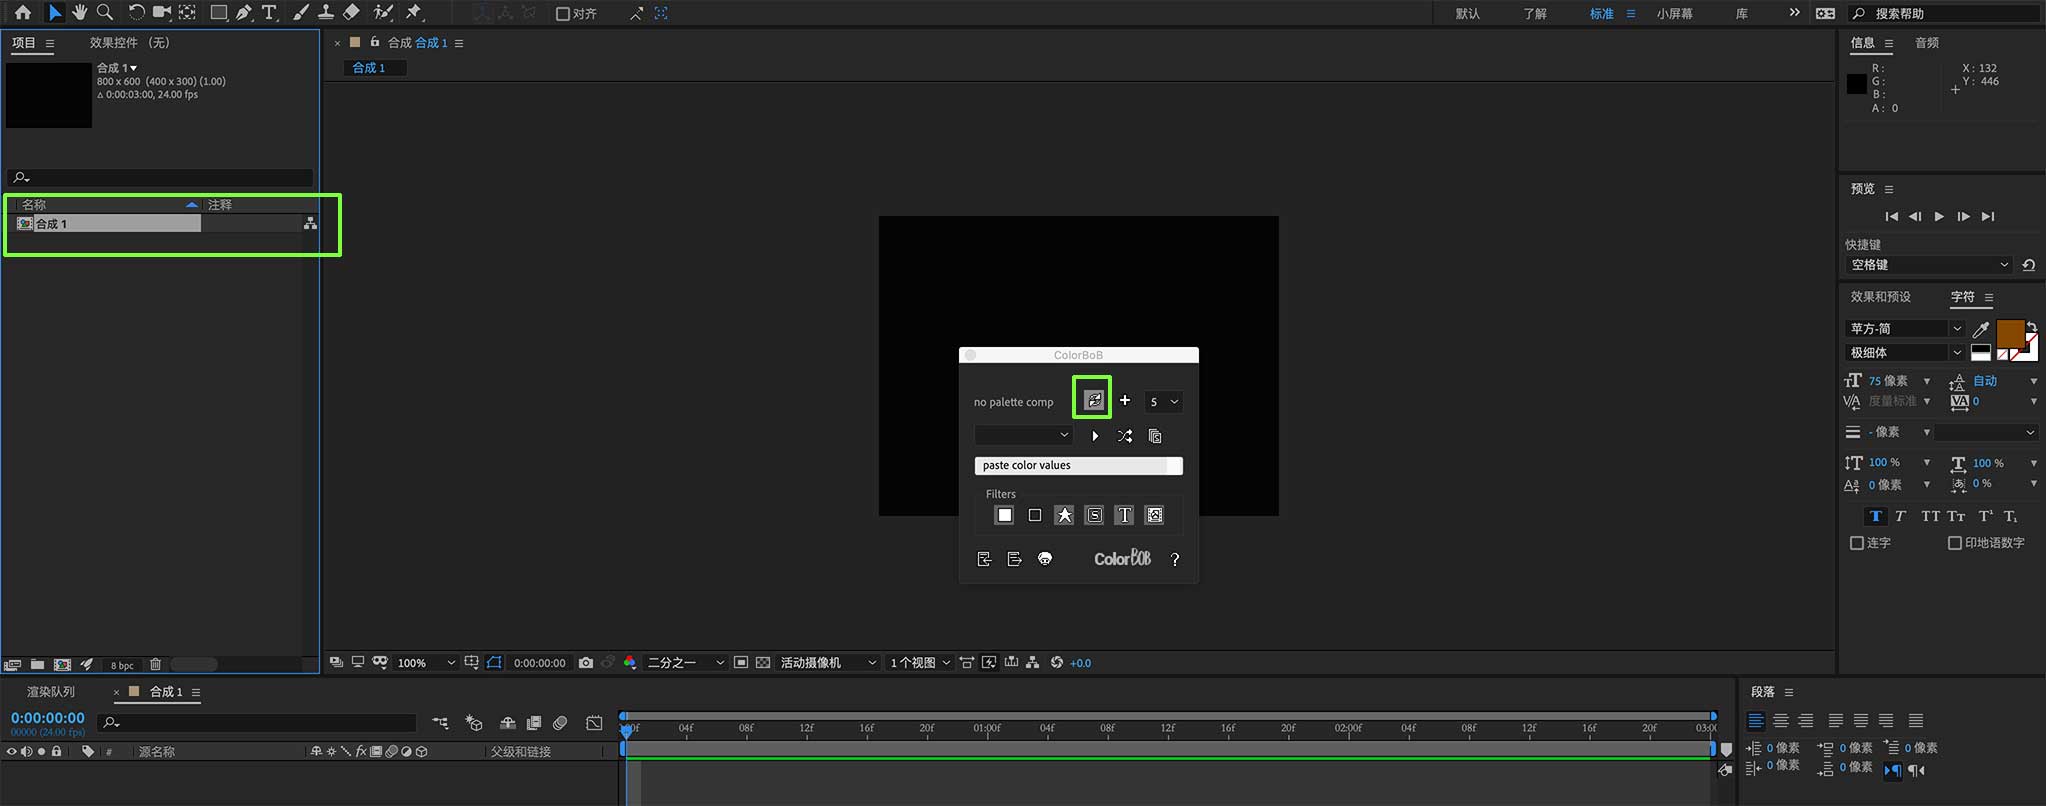Go to the Home screen icon
The height and width of the screenshot is (806, 2046).
point(22,13)
